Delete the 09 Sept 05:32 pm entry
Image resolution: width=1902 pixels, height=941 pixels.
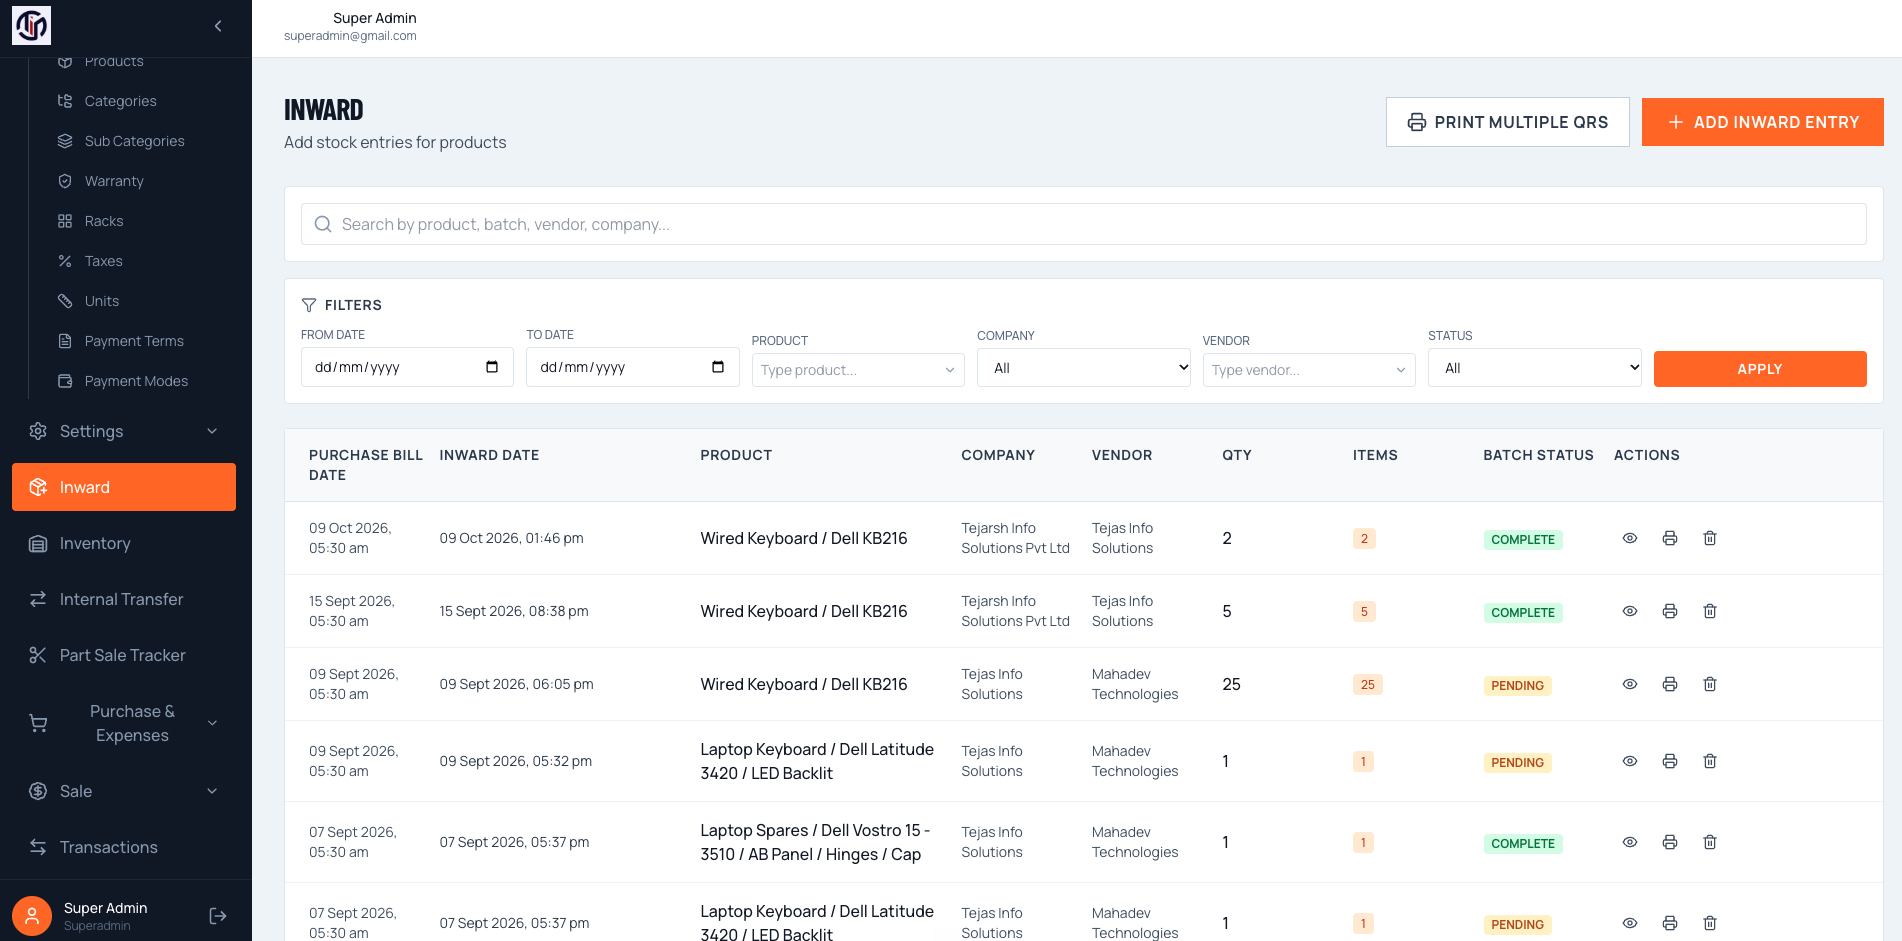pyautogui.click(x=1709, y=761)
